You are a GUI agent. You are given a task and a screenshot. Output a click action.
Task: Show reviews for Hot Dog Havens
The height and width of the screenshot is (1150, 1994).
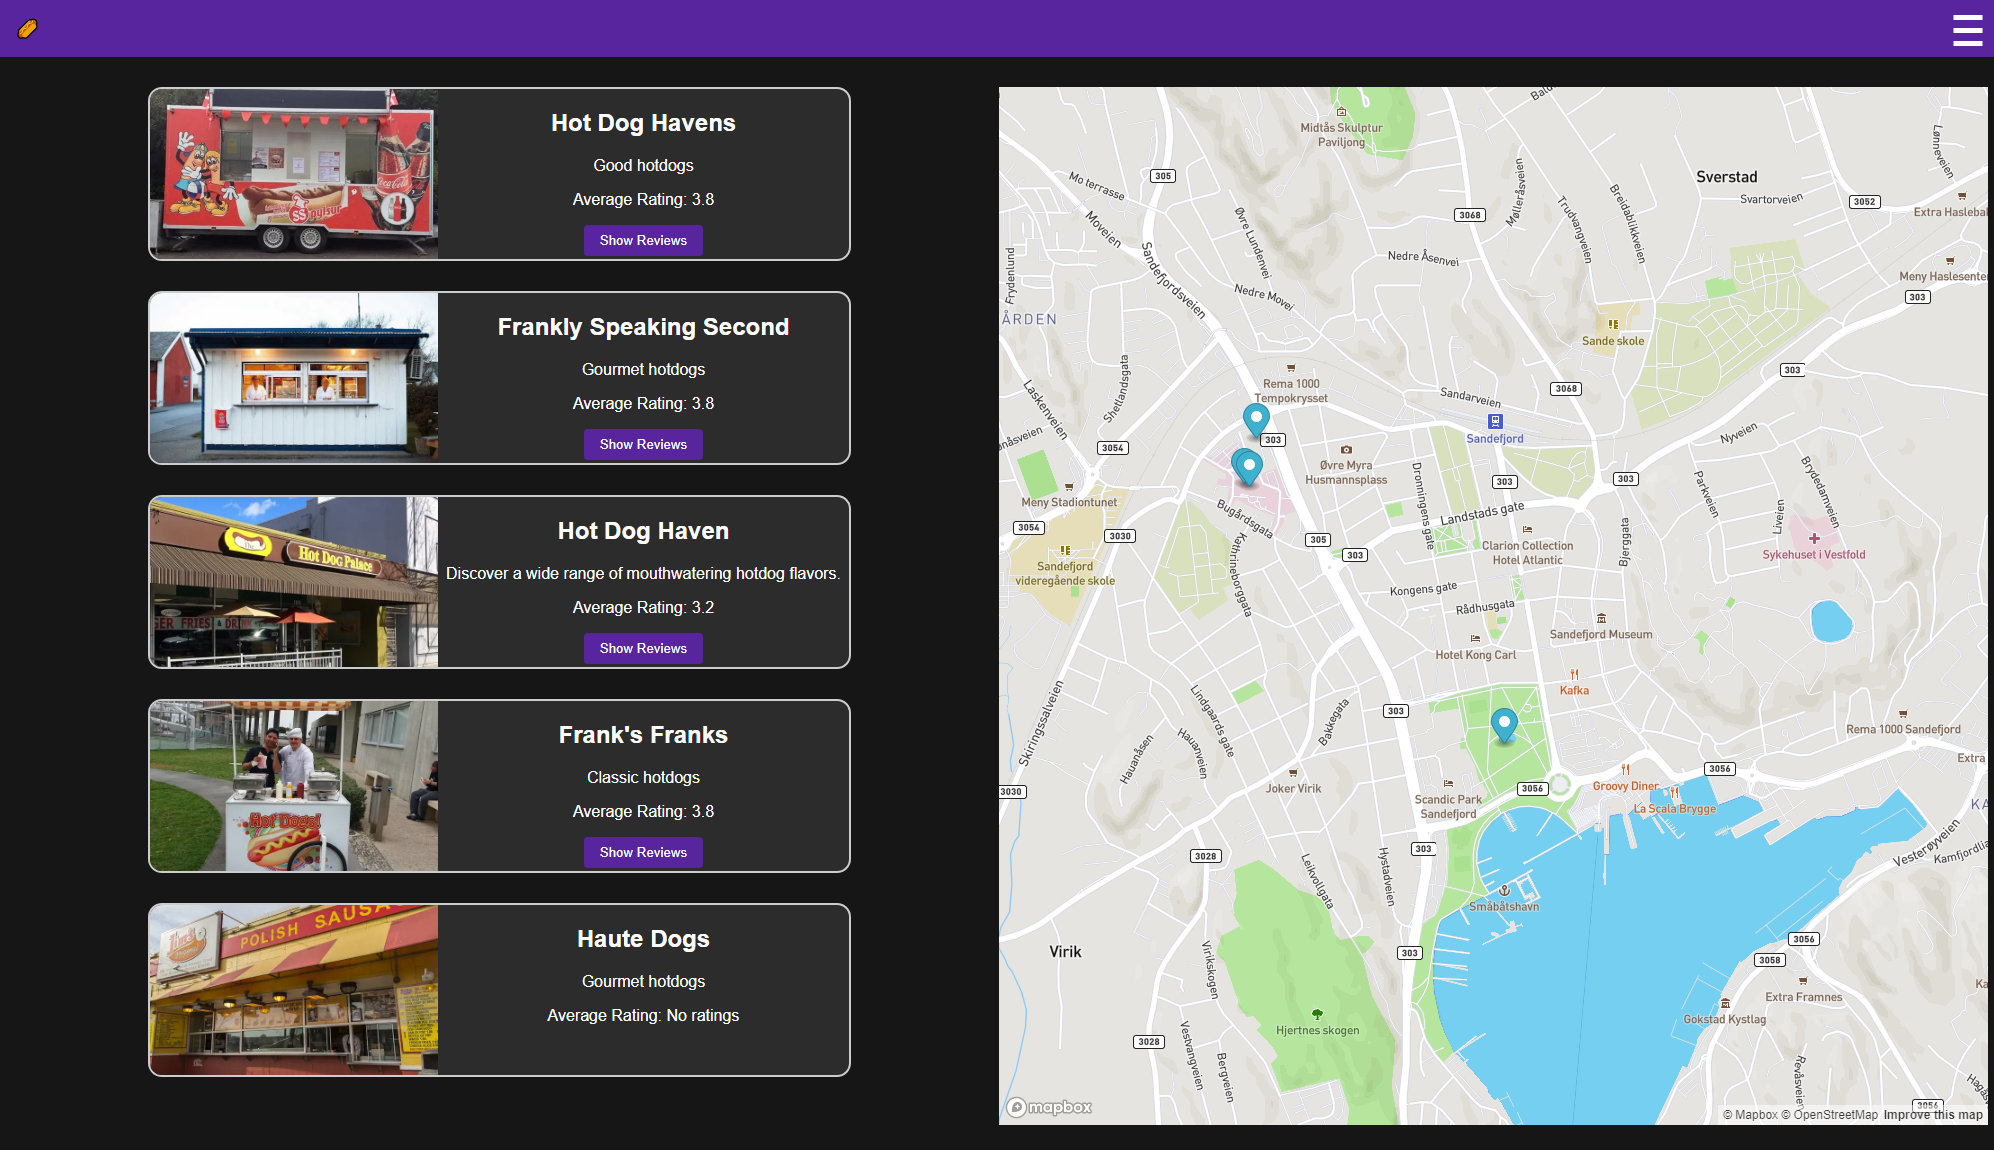643,240
